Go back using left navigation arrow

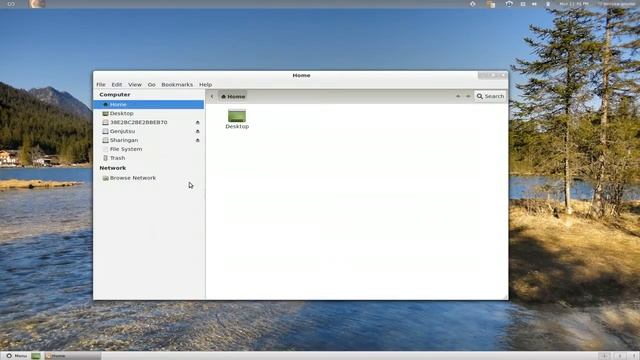click(458, 96)
